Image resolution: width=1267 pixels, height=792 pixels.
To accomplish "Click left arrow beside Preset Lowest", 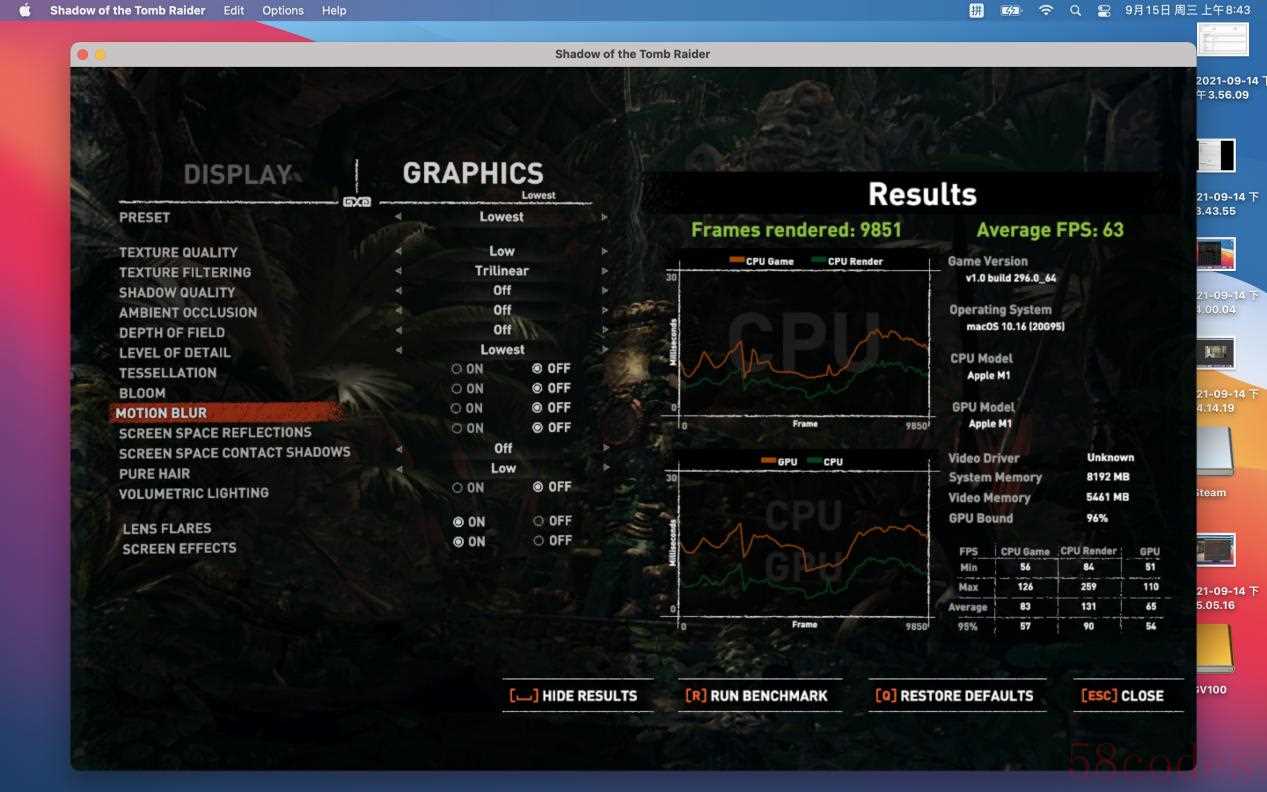I will click(x=398, y=217).
